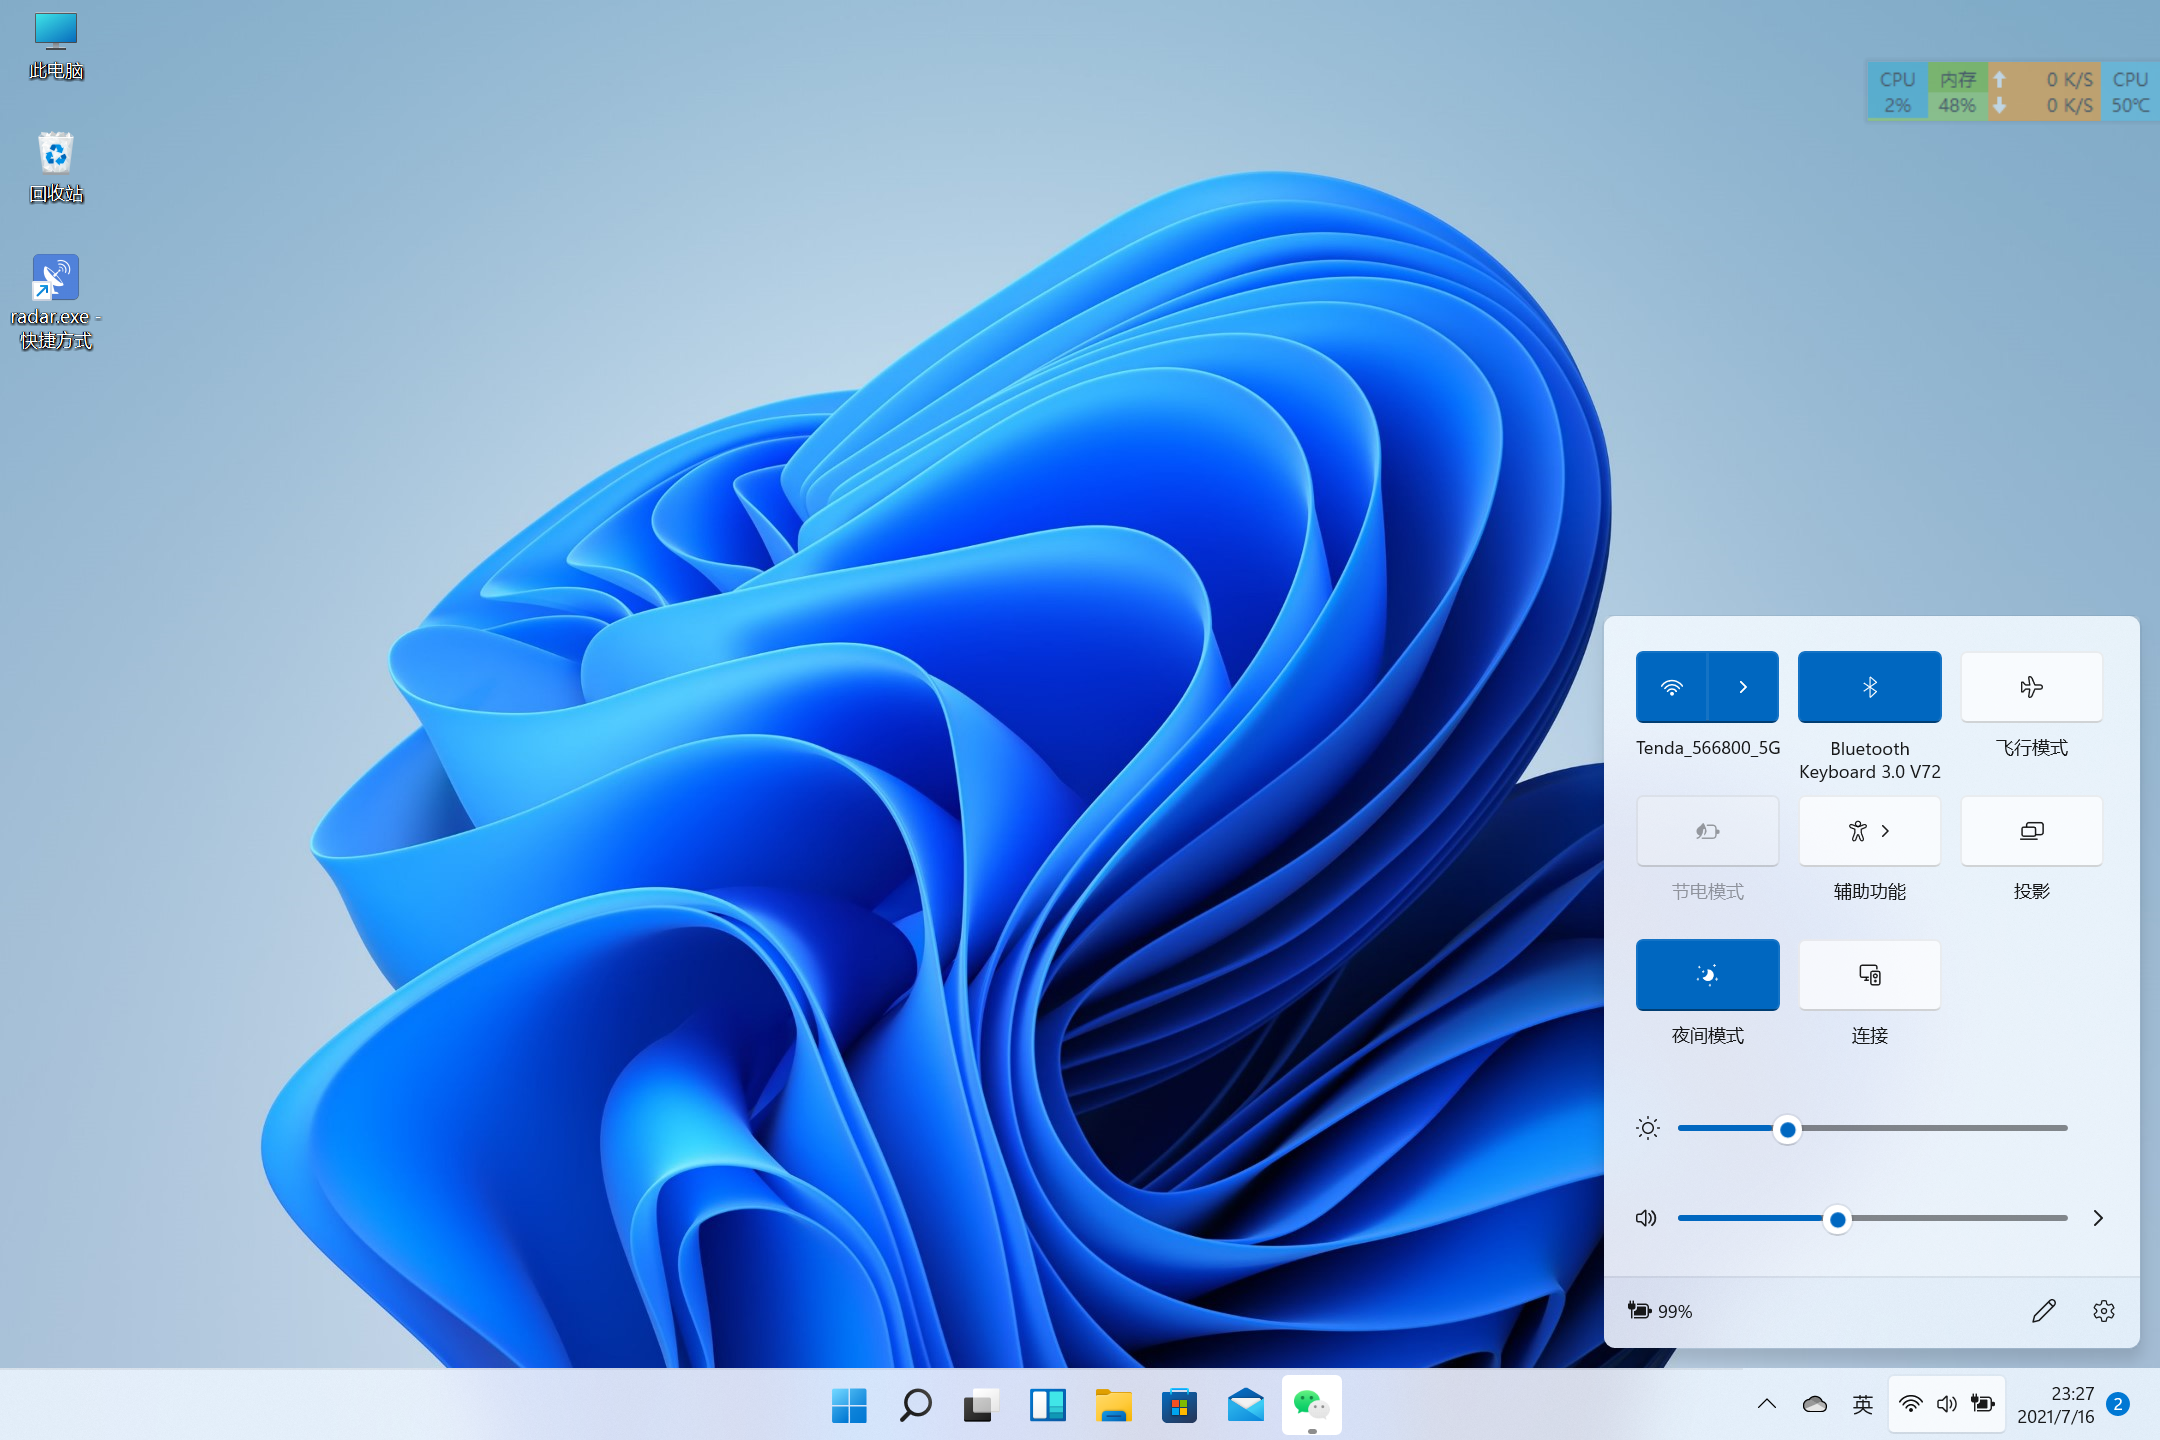The width and height of the screenshot is (2160, 1440).
Task: Click the memory 48% monitor segment
Action: tap(1957, 92)
